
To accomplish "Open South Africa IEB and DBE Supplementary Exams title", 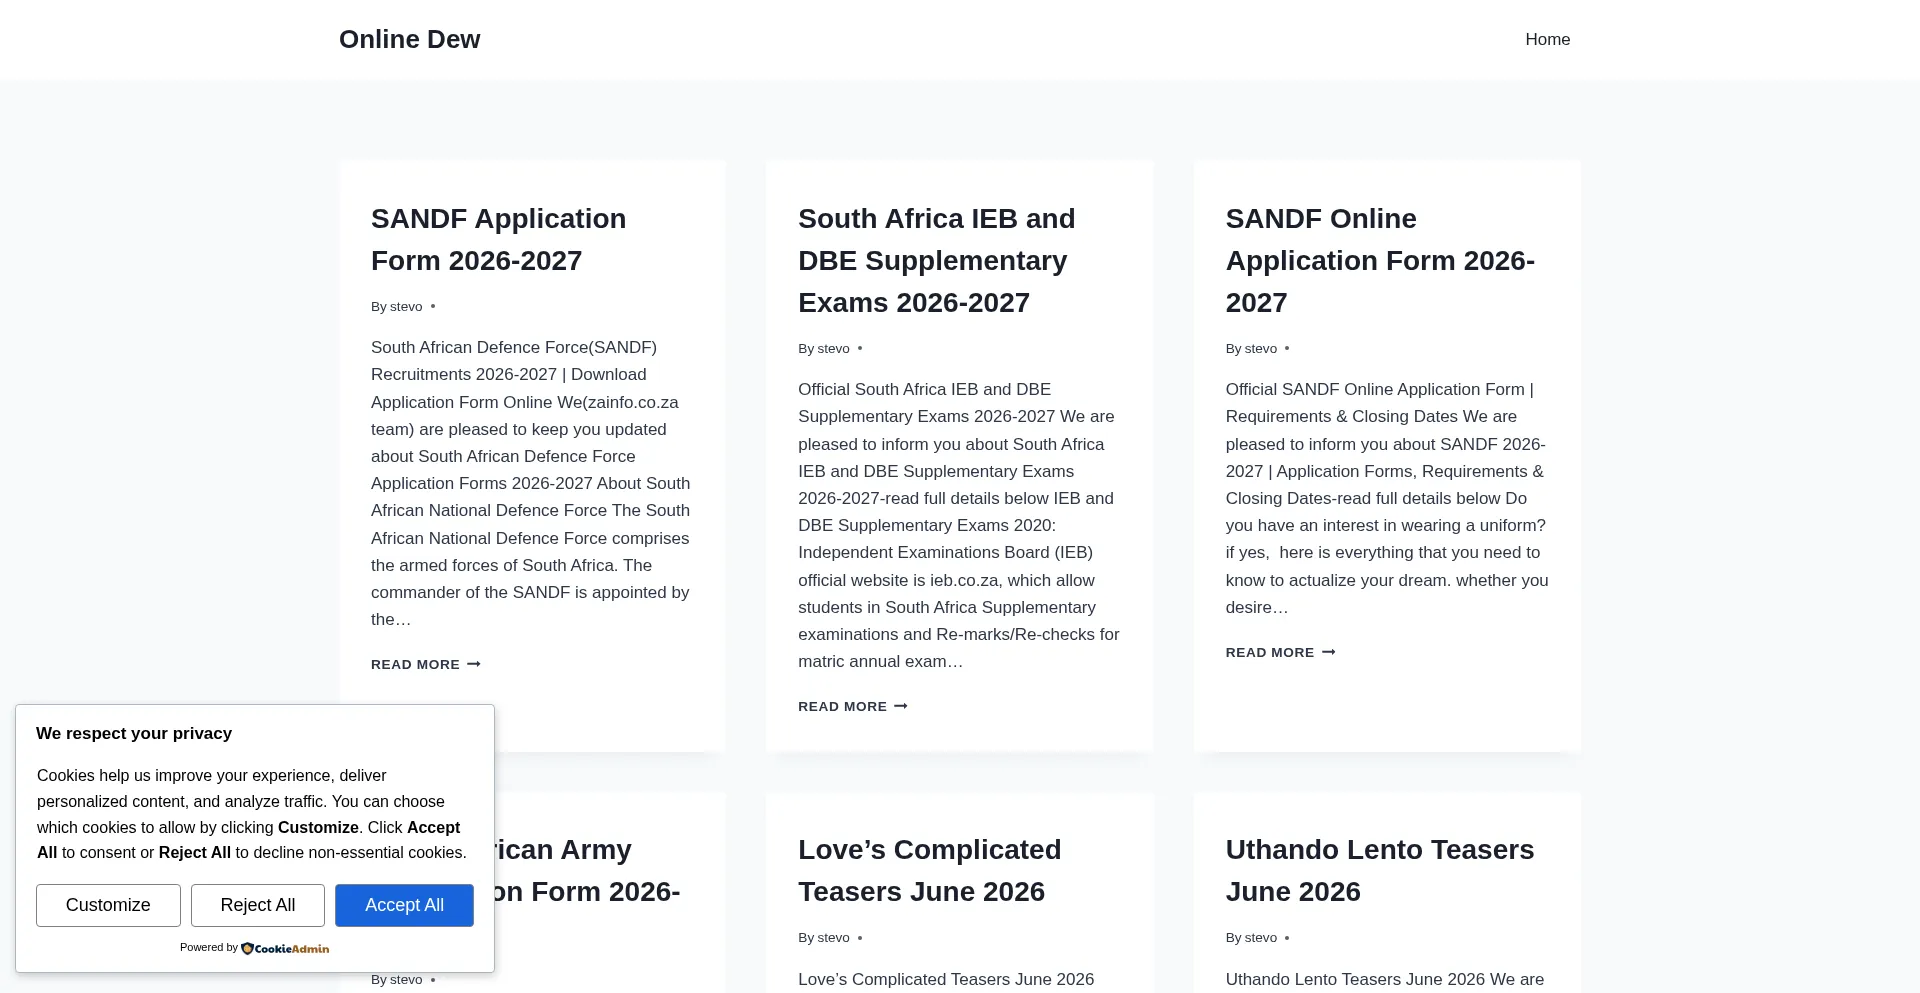I will click(936, 260).
